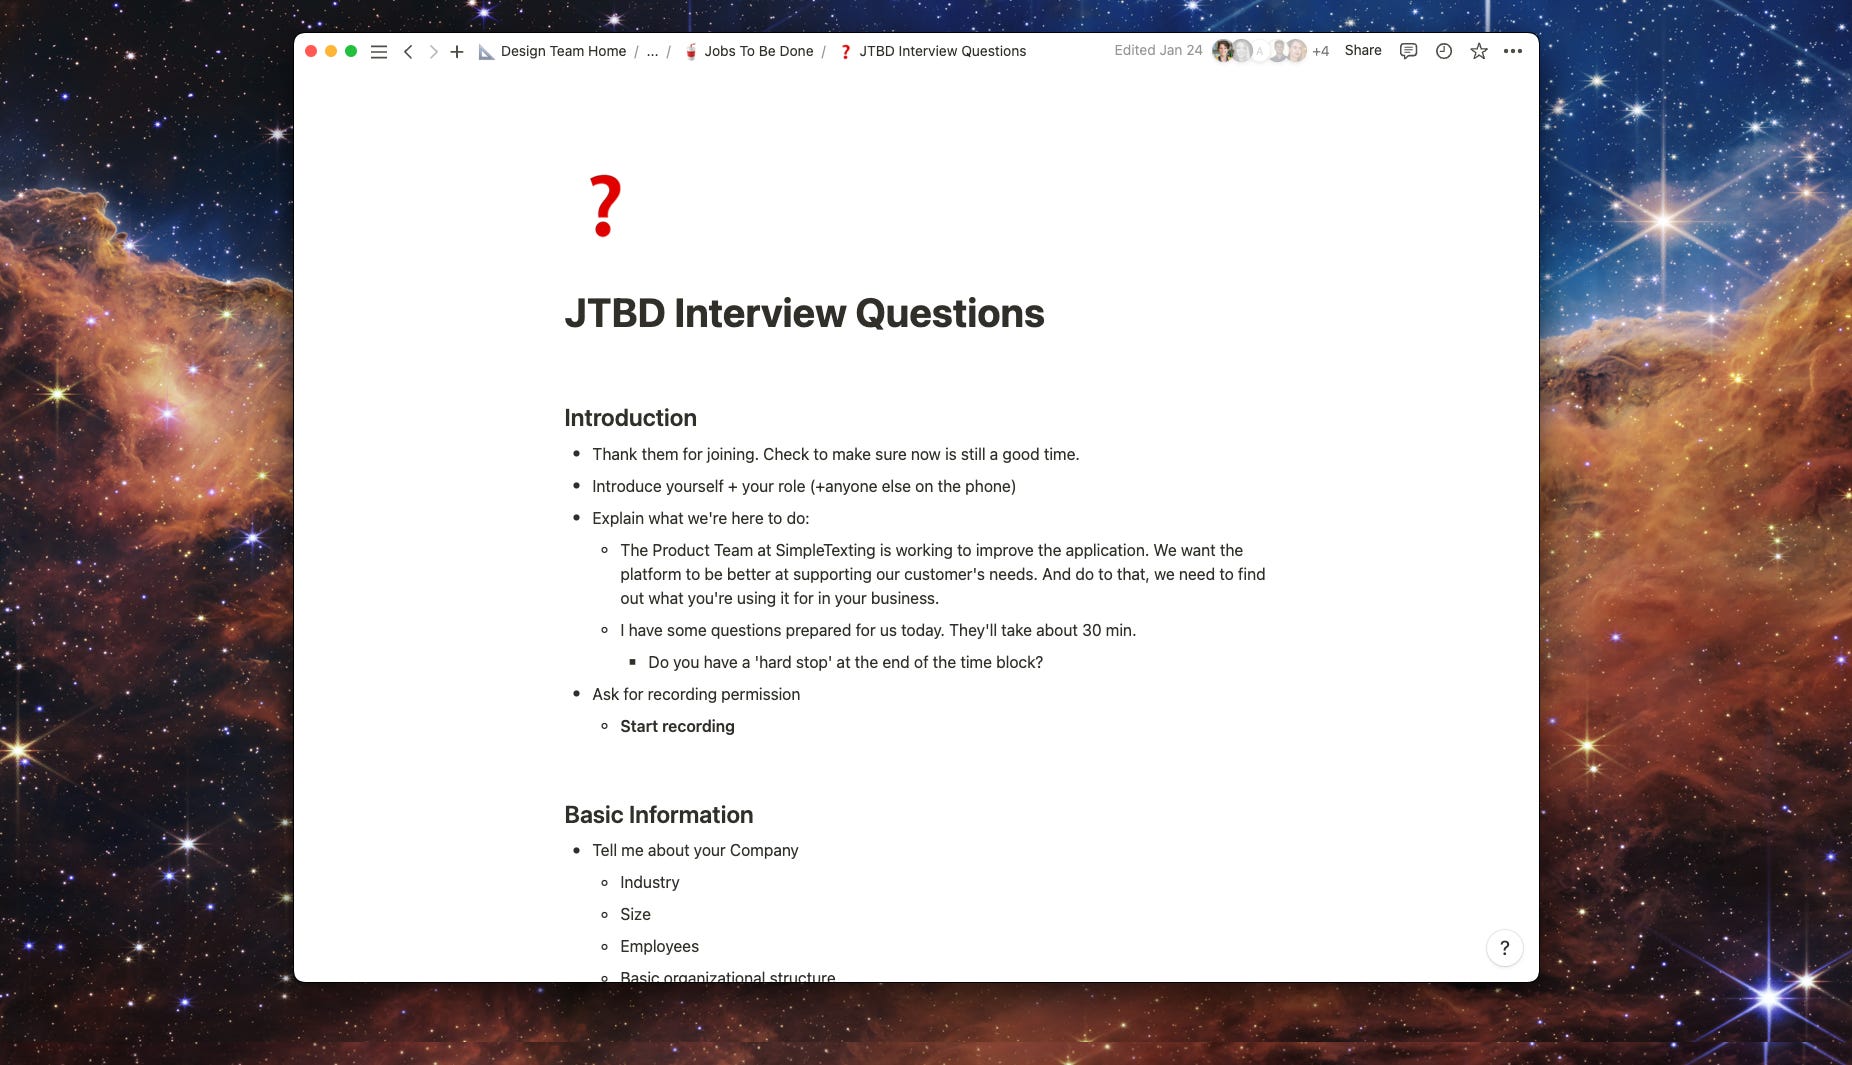This screenshot has width=1852, height=1065.
Task: Click 'Explain what we're here to do' bullet
Action: [x=700, y=518]
